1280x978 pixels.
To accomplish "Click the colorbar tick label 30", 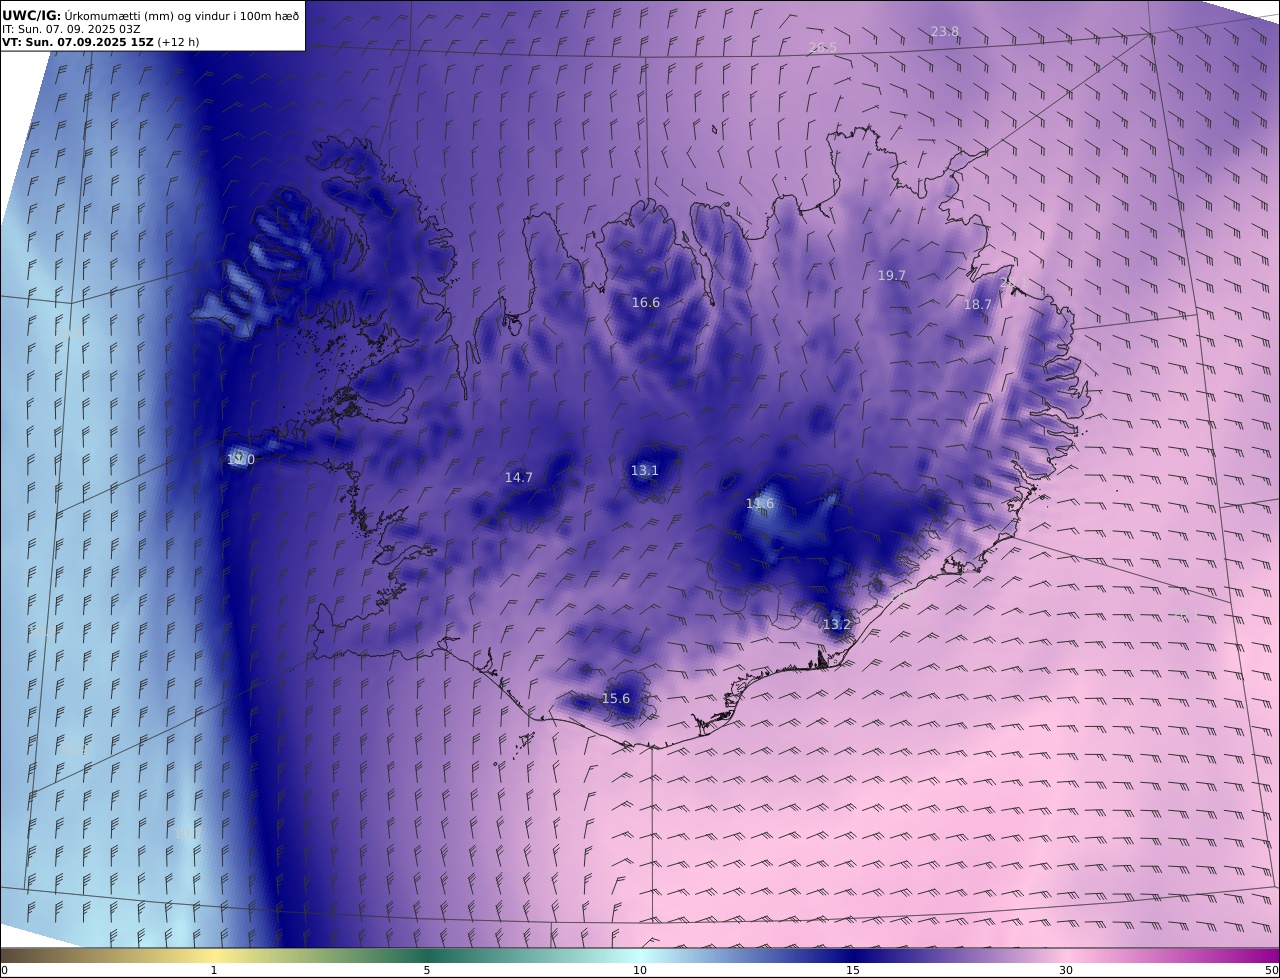I will (1066, 970).
